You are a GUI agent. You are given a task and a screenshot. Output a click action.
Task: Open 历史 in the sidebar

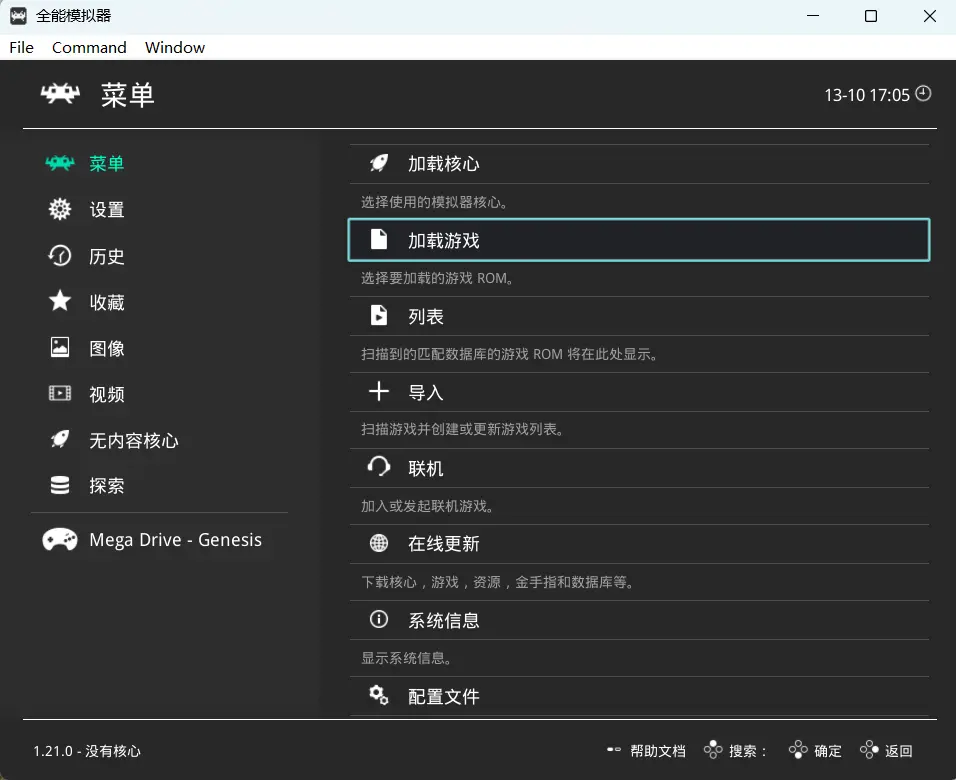[x=106, y=256]
